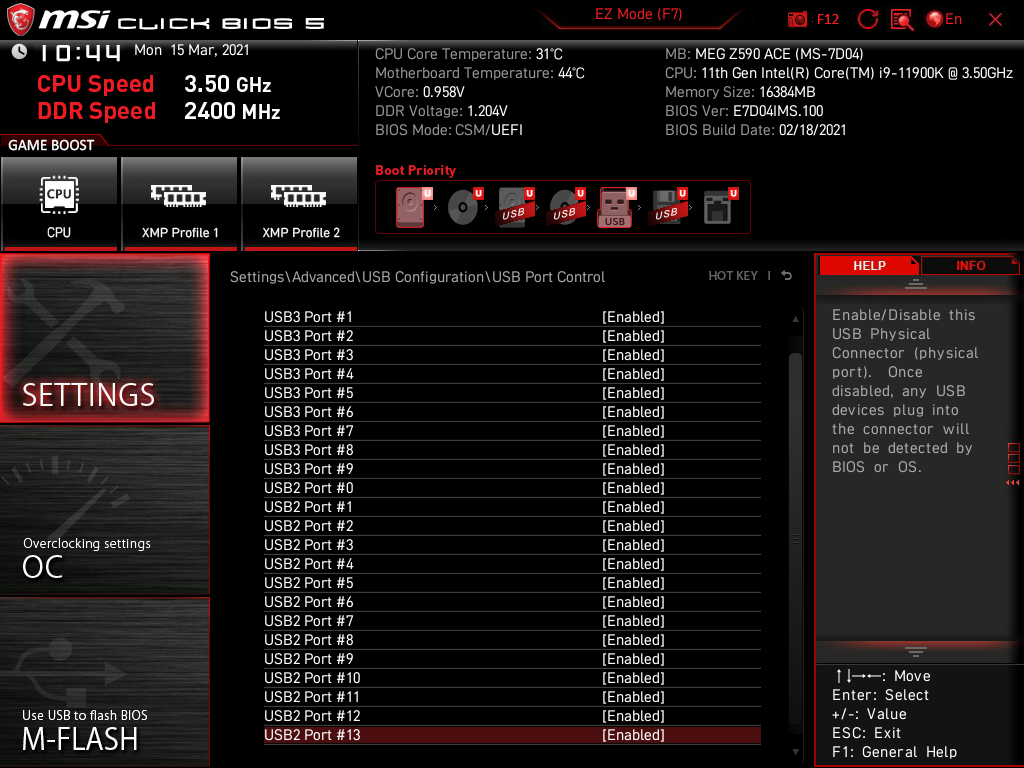This screenshot has width=1024, height=768.
Task: Enable XMP Profile 1
Action: [x=179, y=203]
